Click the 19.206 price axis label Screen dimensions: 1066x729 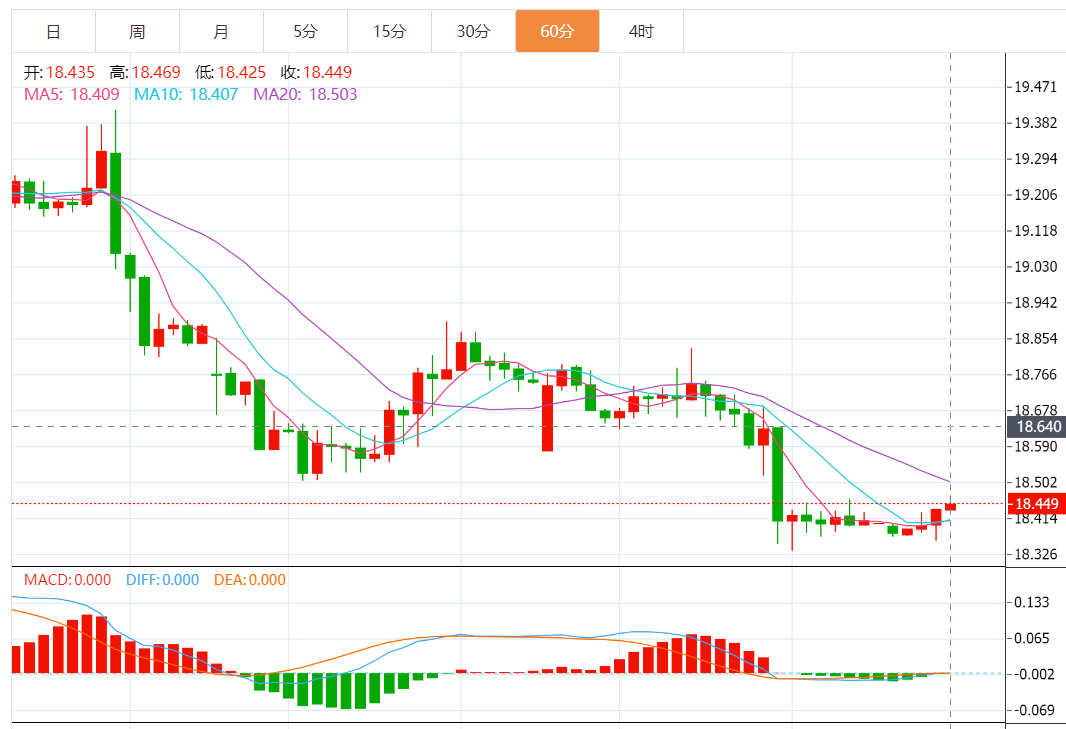pos(1035,194)
